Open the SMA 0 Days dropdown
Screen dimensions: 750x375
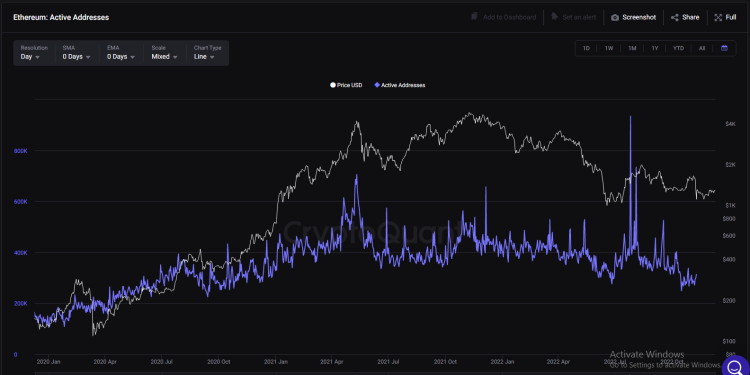[76, 53]
